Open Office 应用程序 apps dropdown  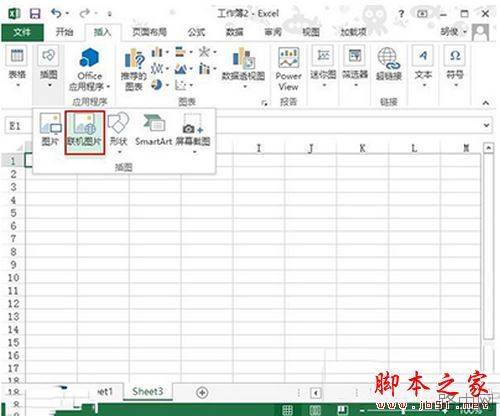(89, 69)
